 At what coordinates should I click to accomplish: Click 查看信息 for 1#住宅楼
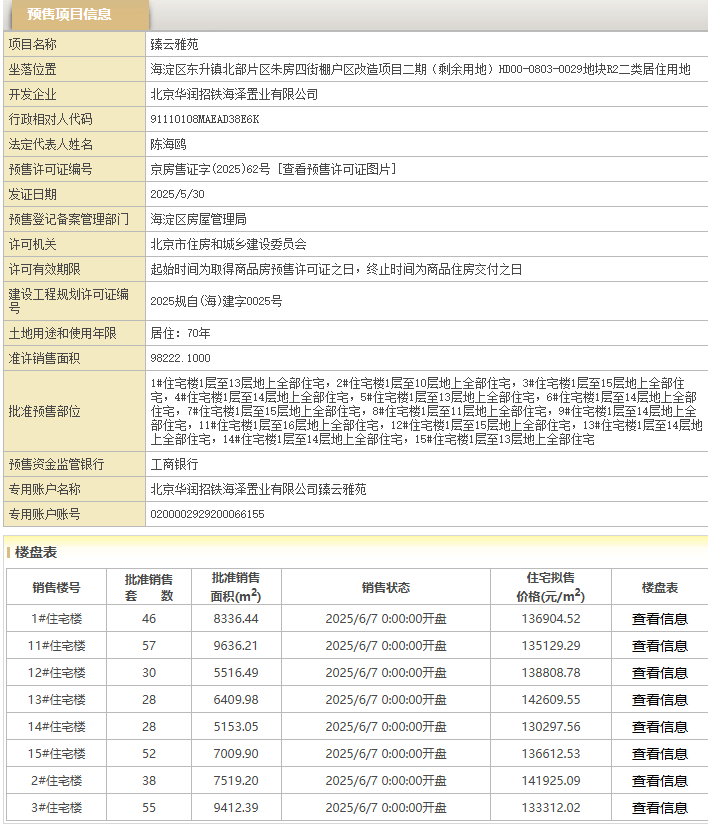click(659, 619)
